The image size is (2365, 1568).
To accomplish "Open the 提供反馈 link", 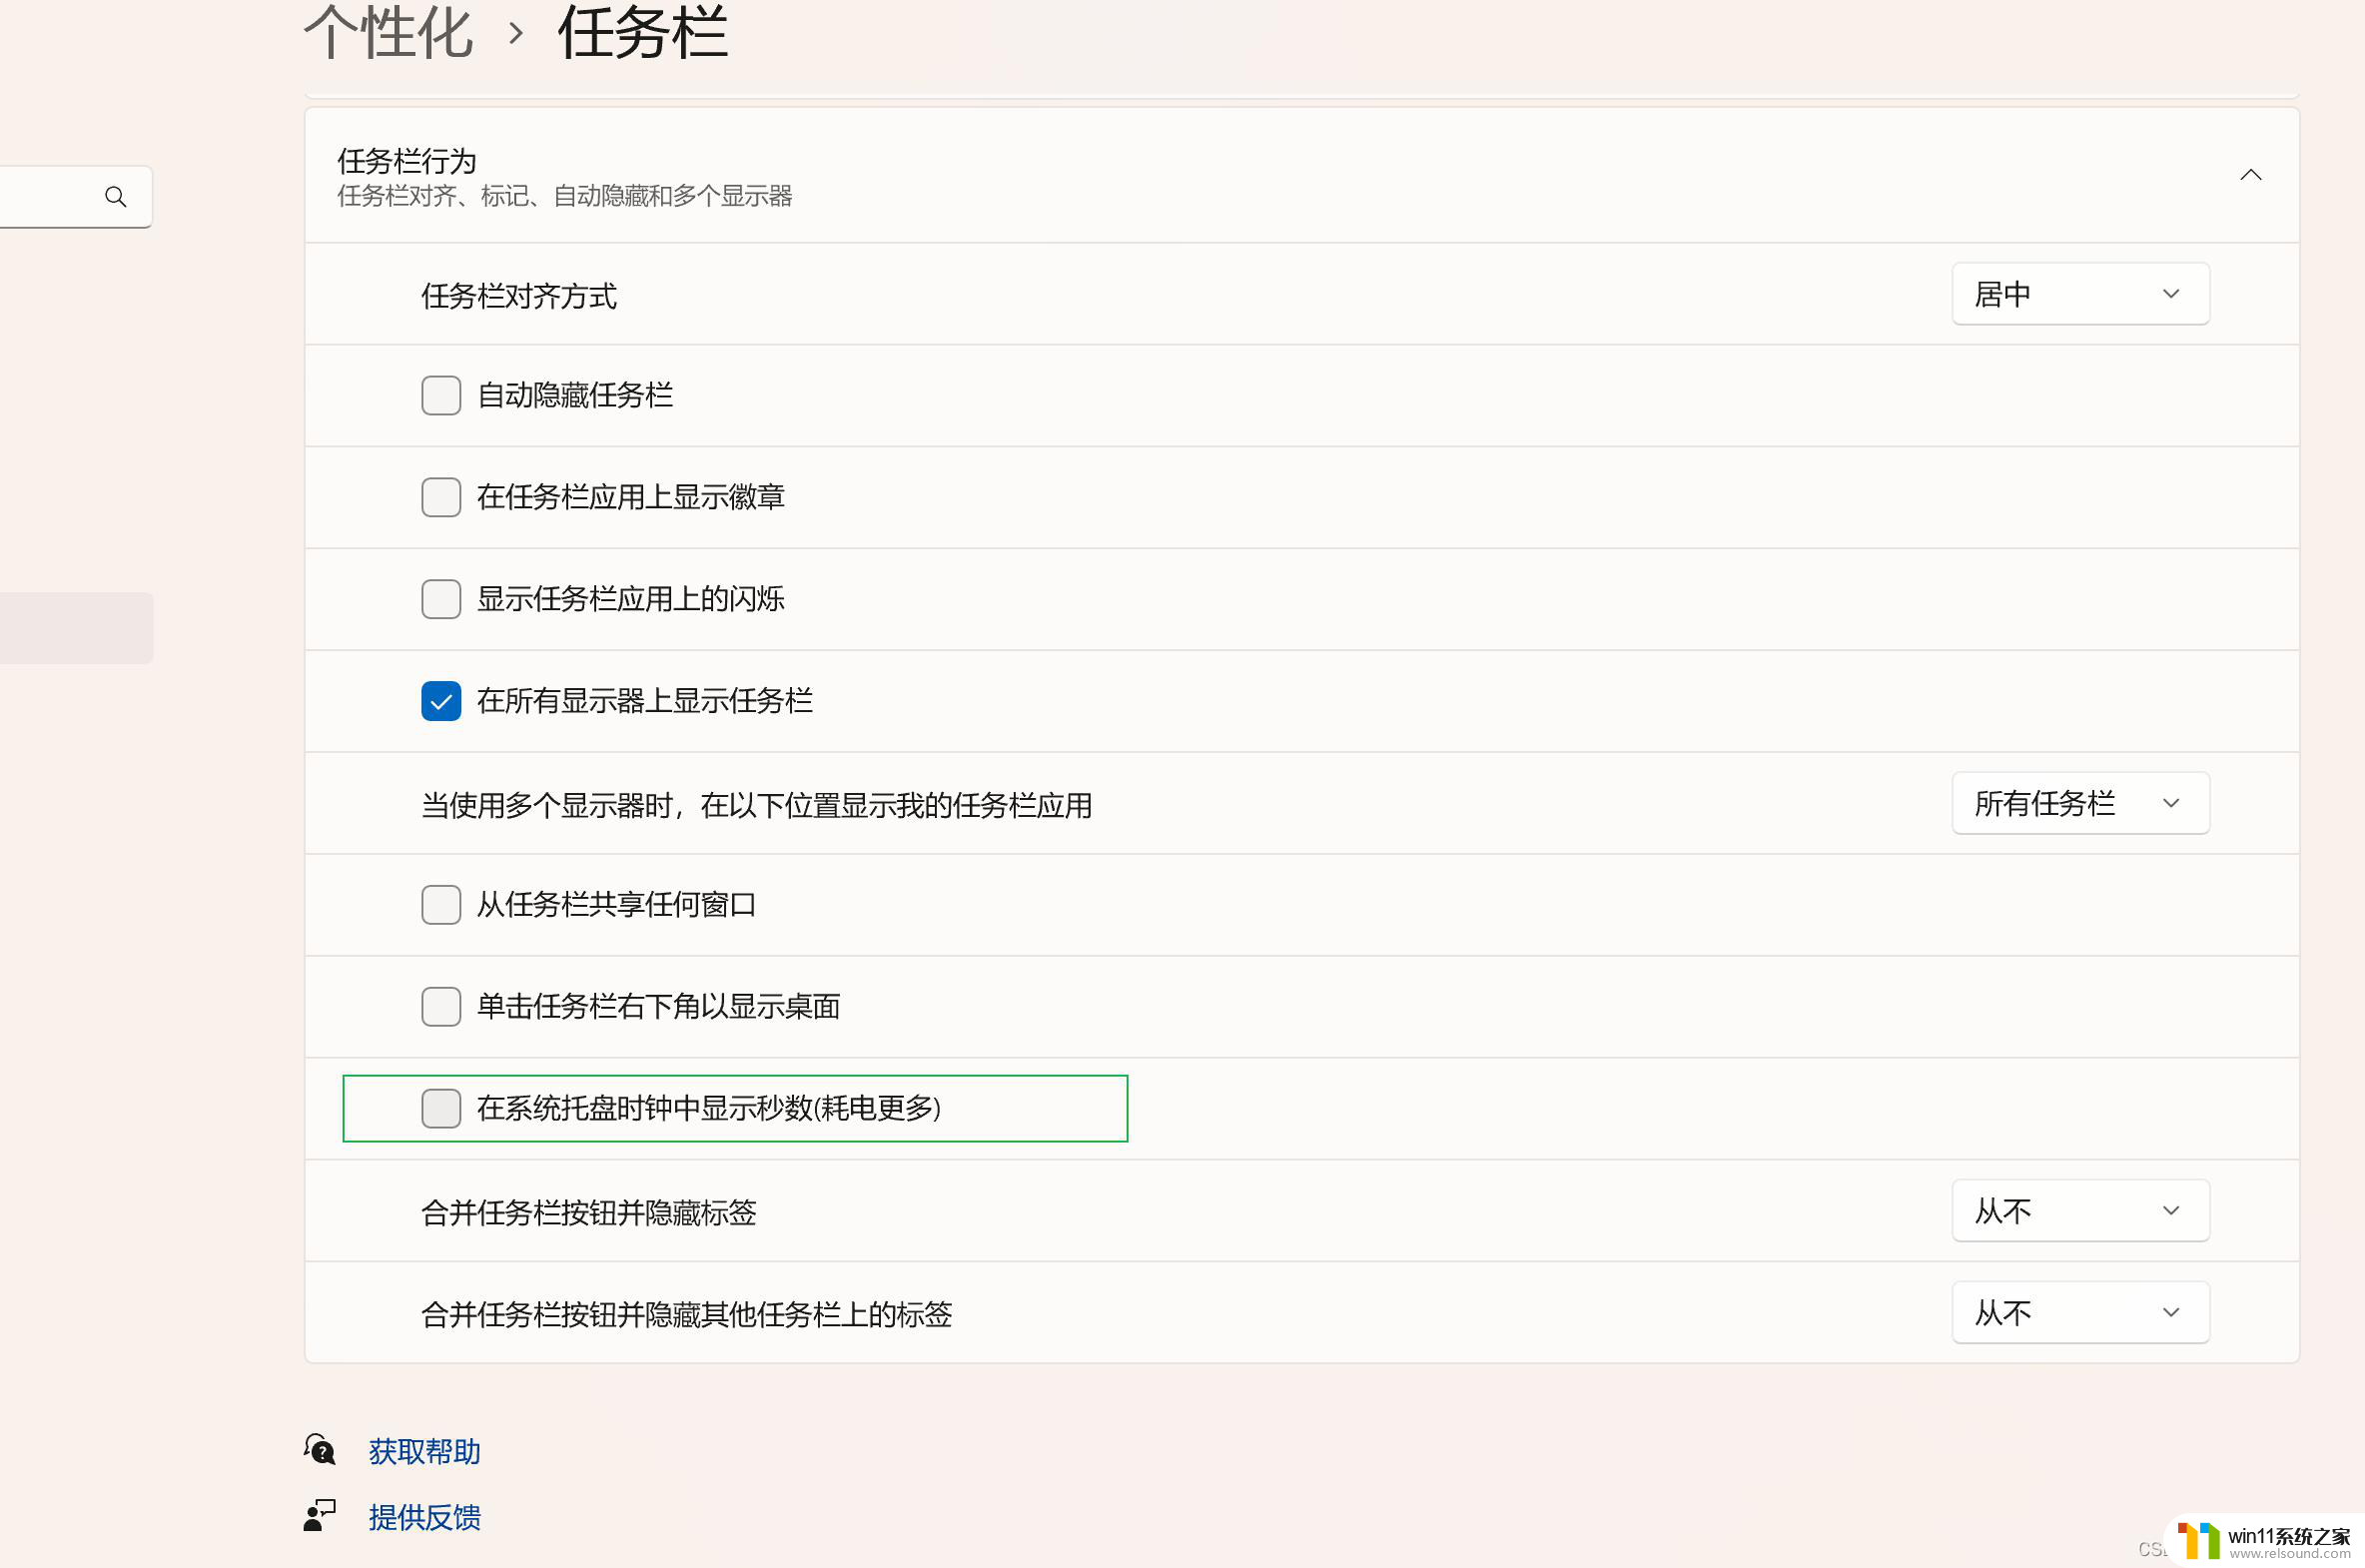I will [425, 1517].
